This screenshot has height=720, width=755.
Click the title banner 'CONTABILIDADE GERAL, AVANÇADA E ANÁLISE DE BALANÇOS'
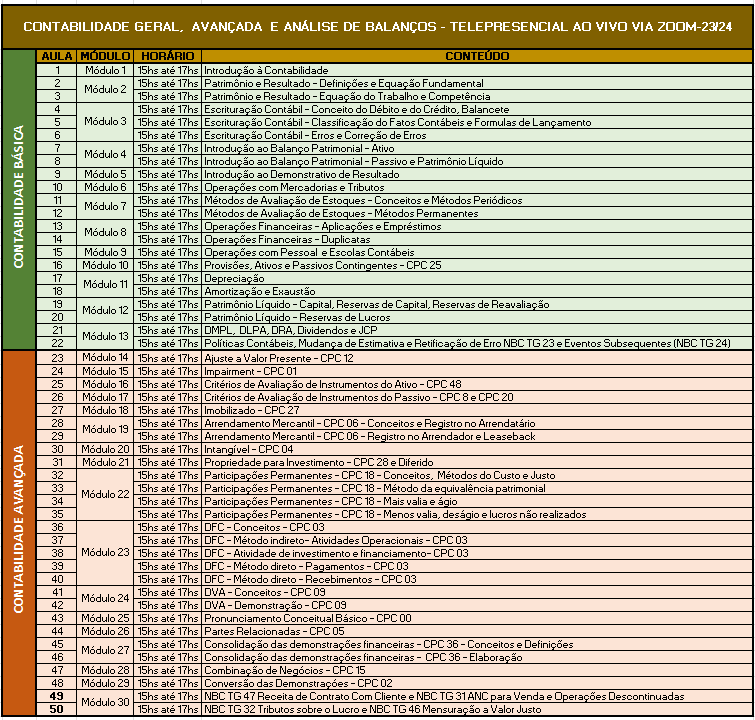(378, 26)
